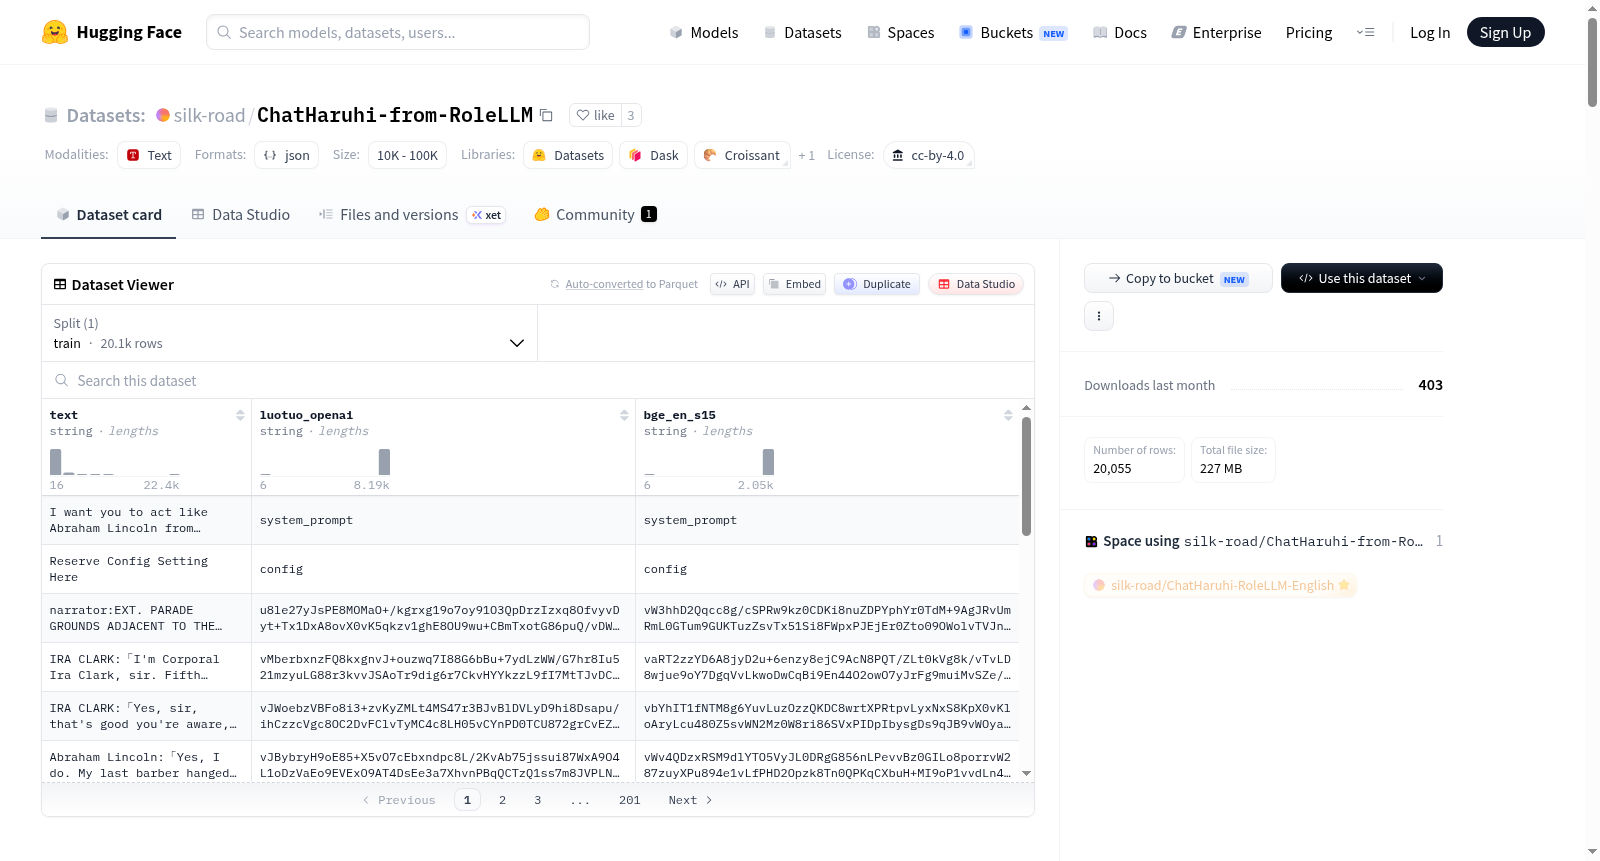The image size is (1600, 861).
Task: Sort the bge_en_s15 column
Action: click(1008, 415)
